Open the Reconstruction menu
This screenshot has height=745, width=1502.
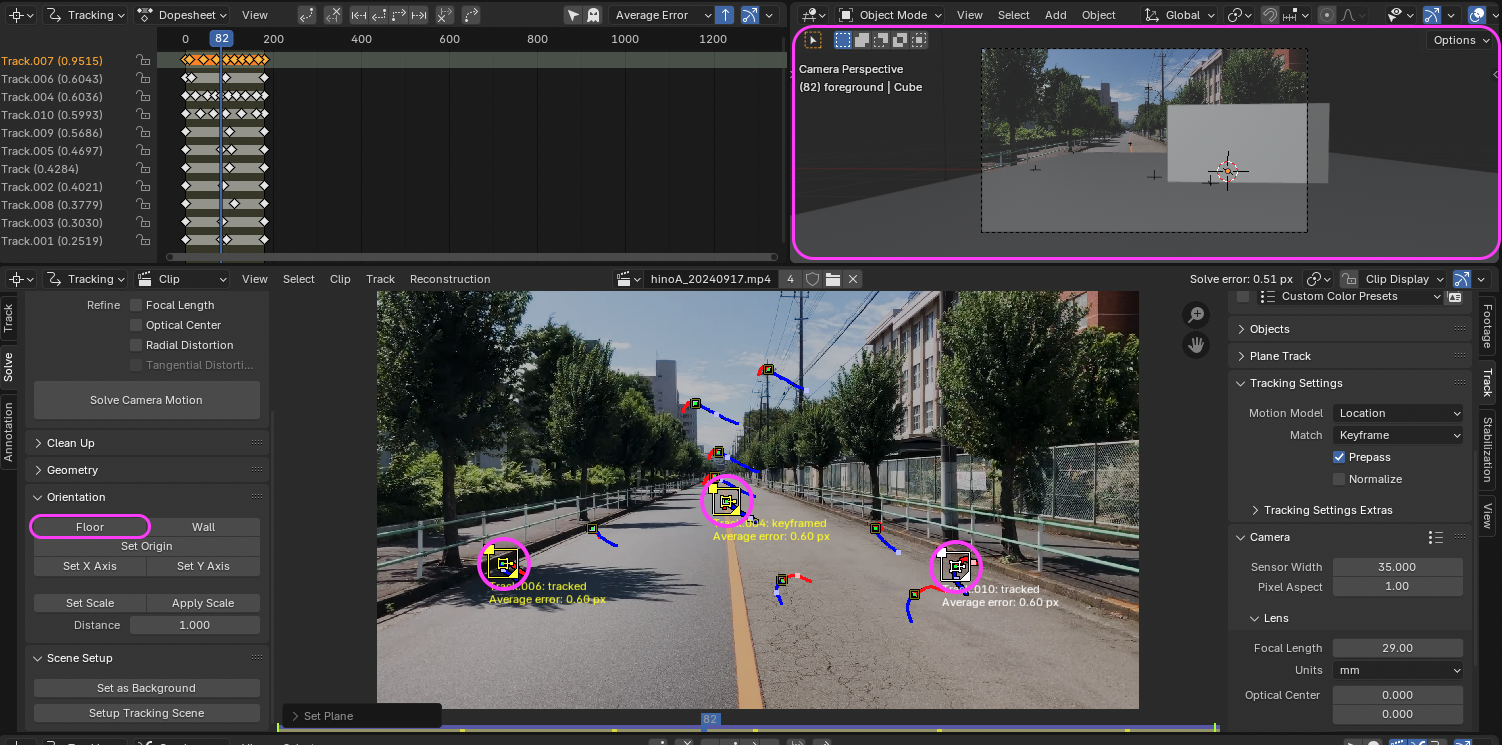click(450, 279)
